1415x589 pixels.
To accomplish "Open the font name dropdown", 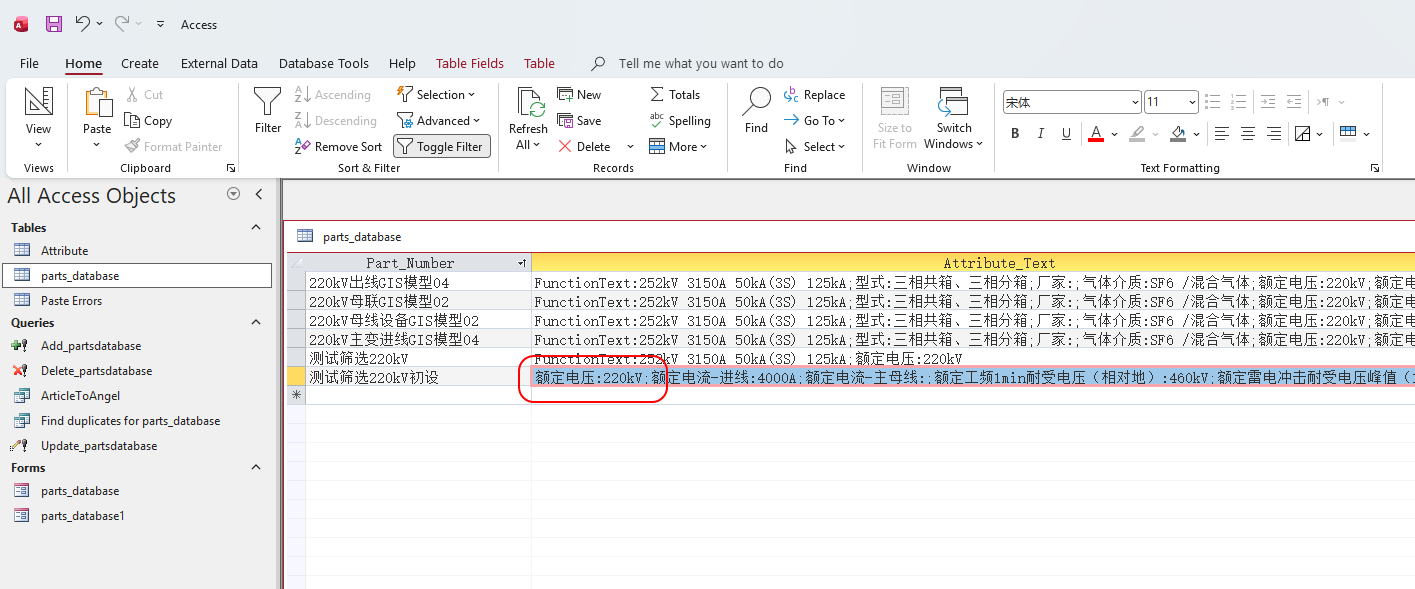I will click(x=1135, y=103).
